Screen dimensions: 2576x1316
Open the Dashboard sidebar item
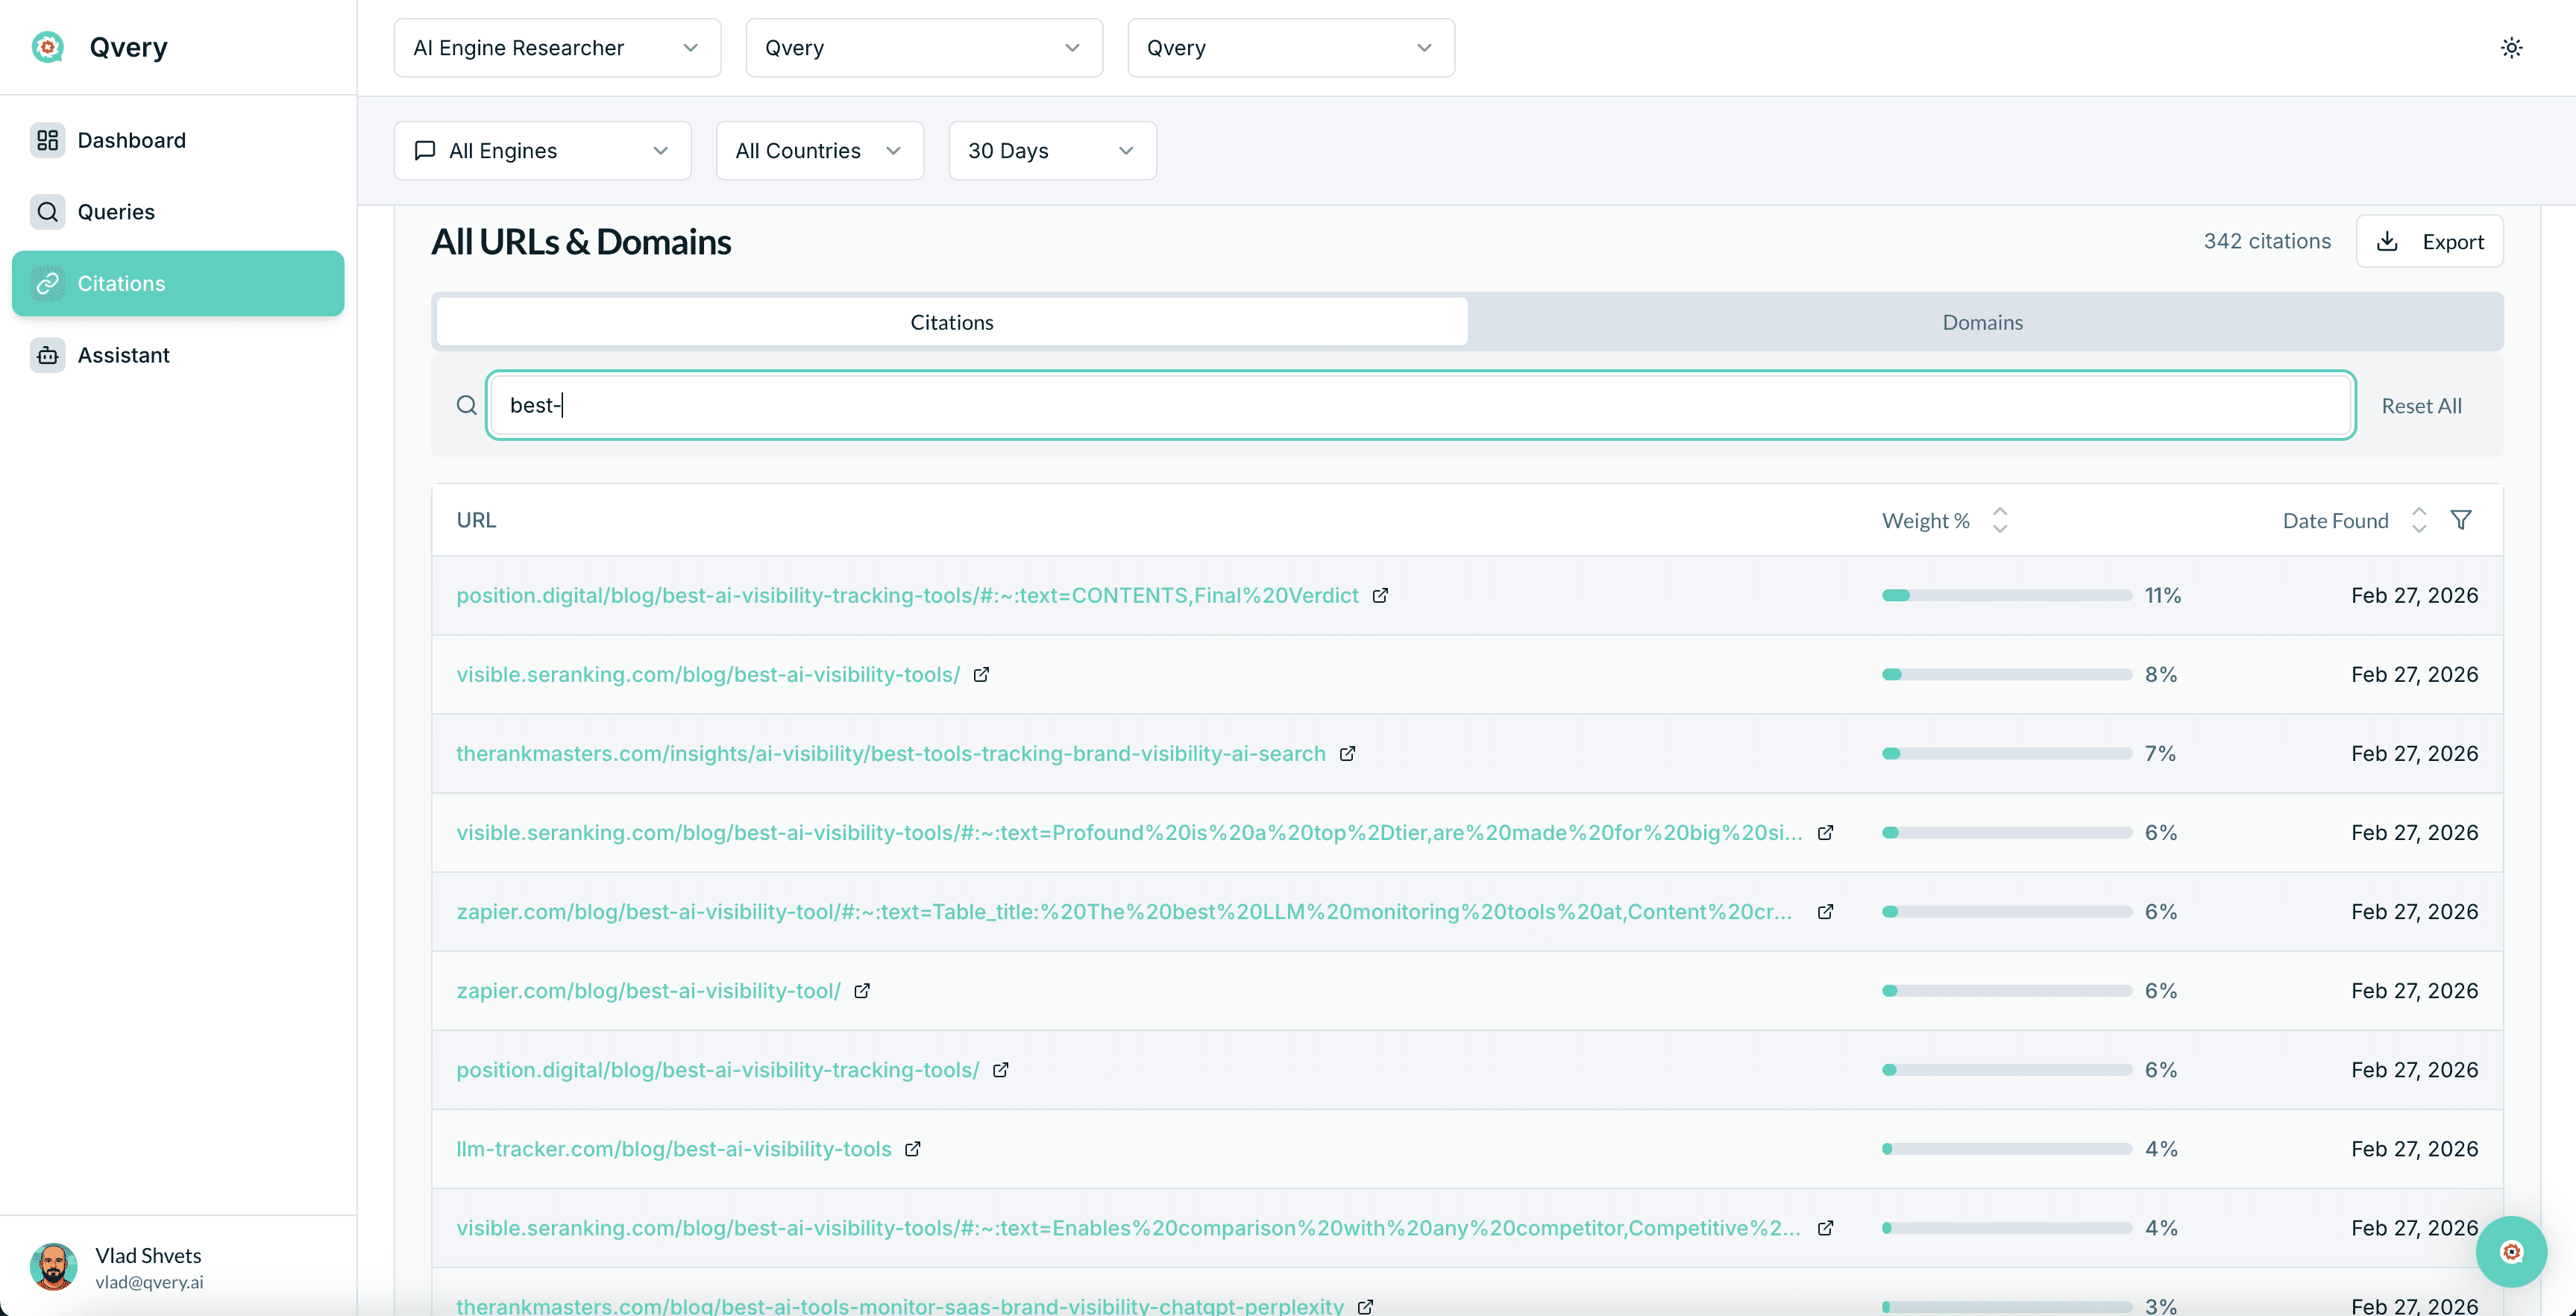[131, 140]
